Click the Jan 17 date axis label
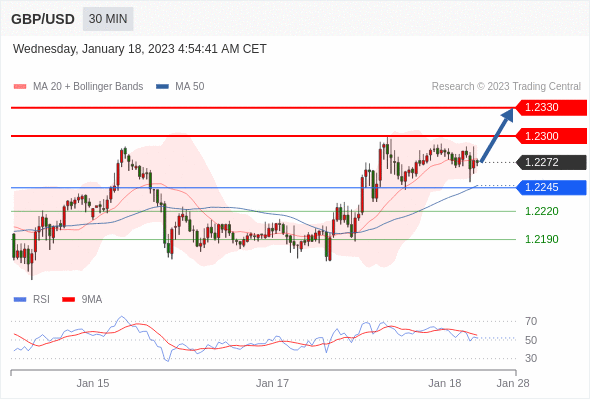 pos(272,383)
